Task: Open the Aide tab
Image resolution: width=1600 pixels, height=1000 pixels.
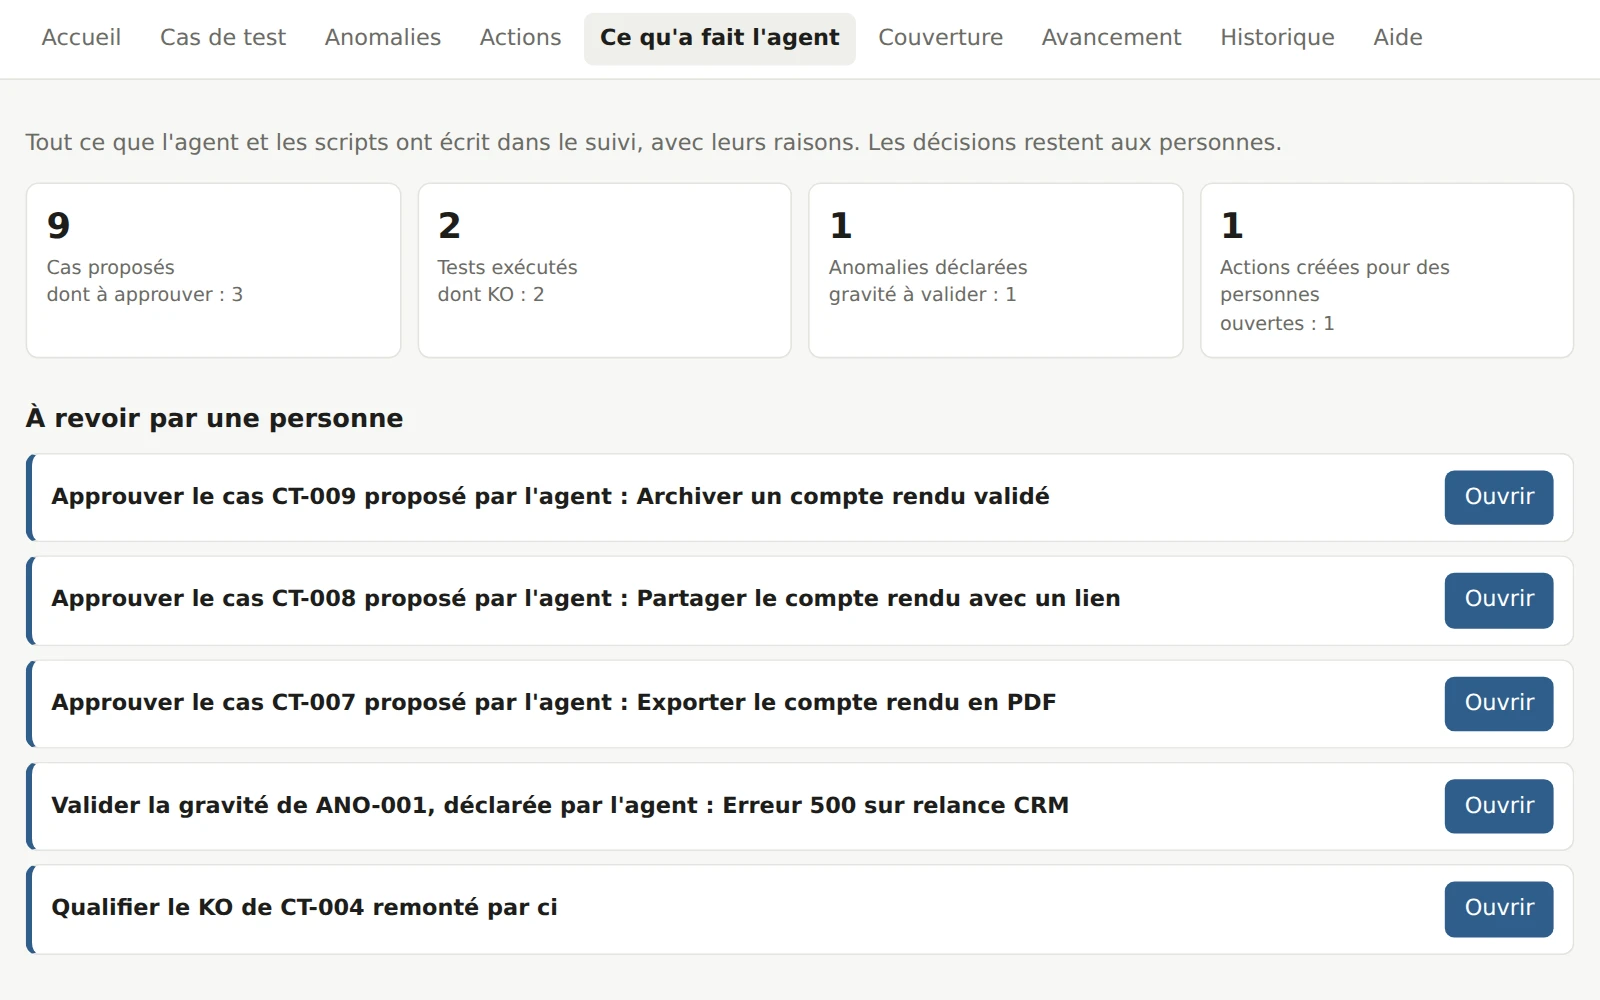Action: pos(1398,38)
